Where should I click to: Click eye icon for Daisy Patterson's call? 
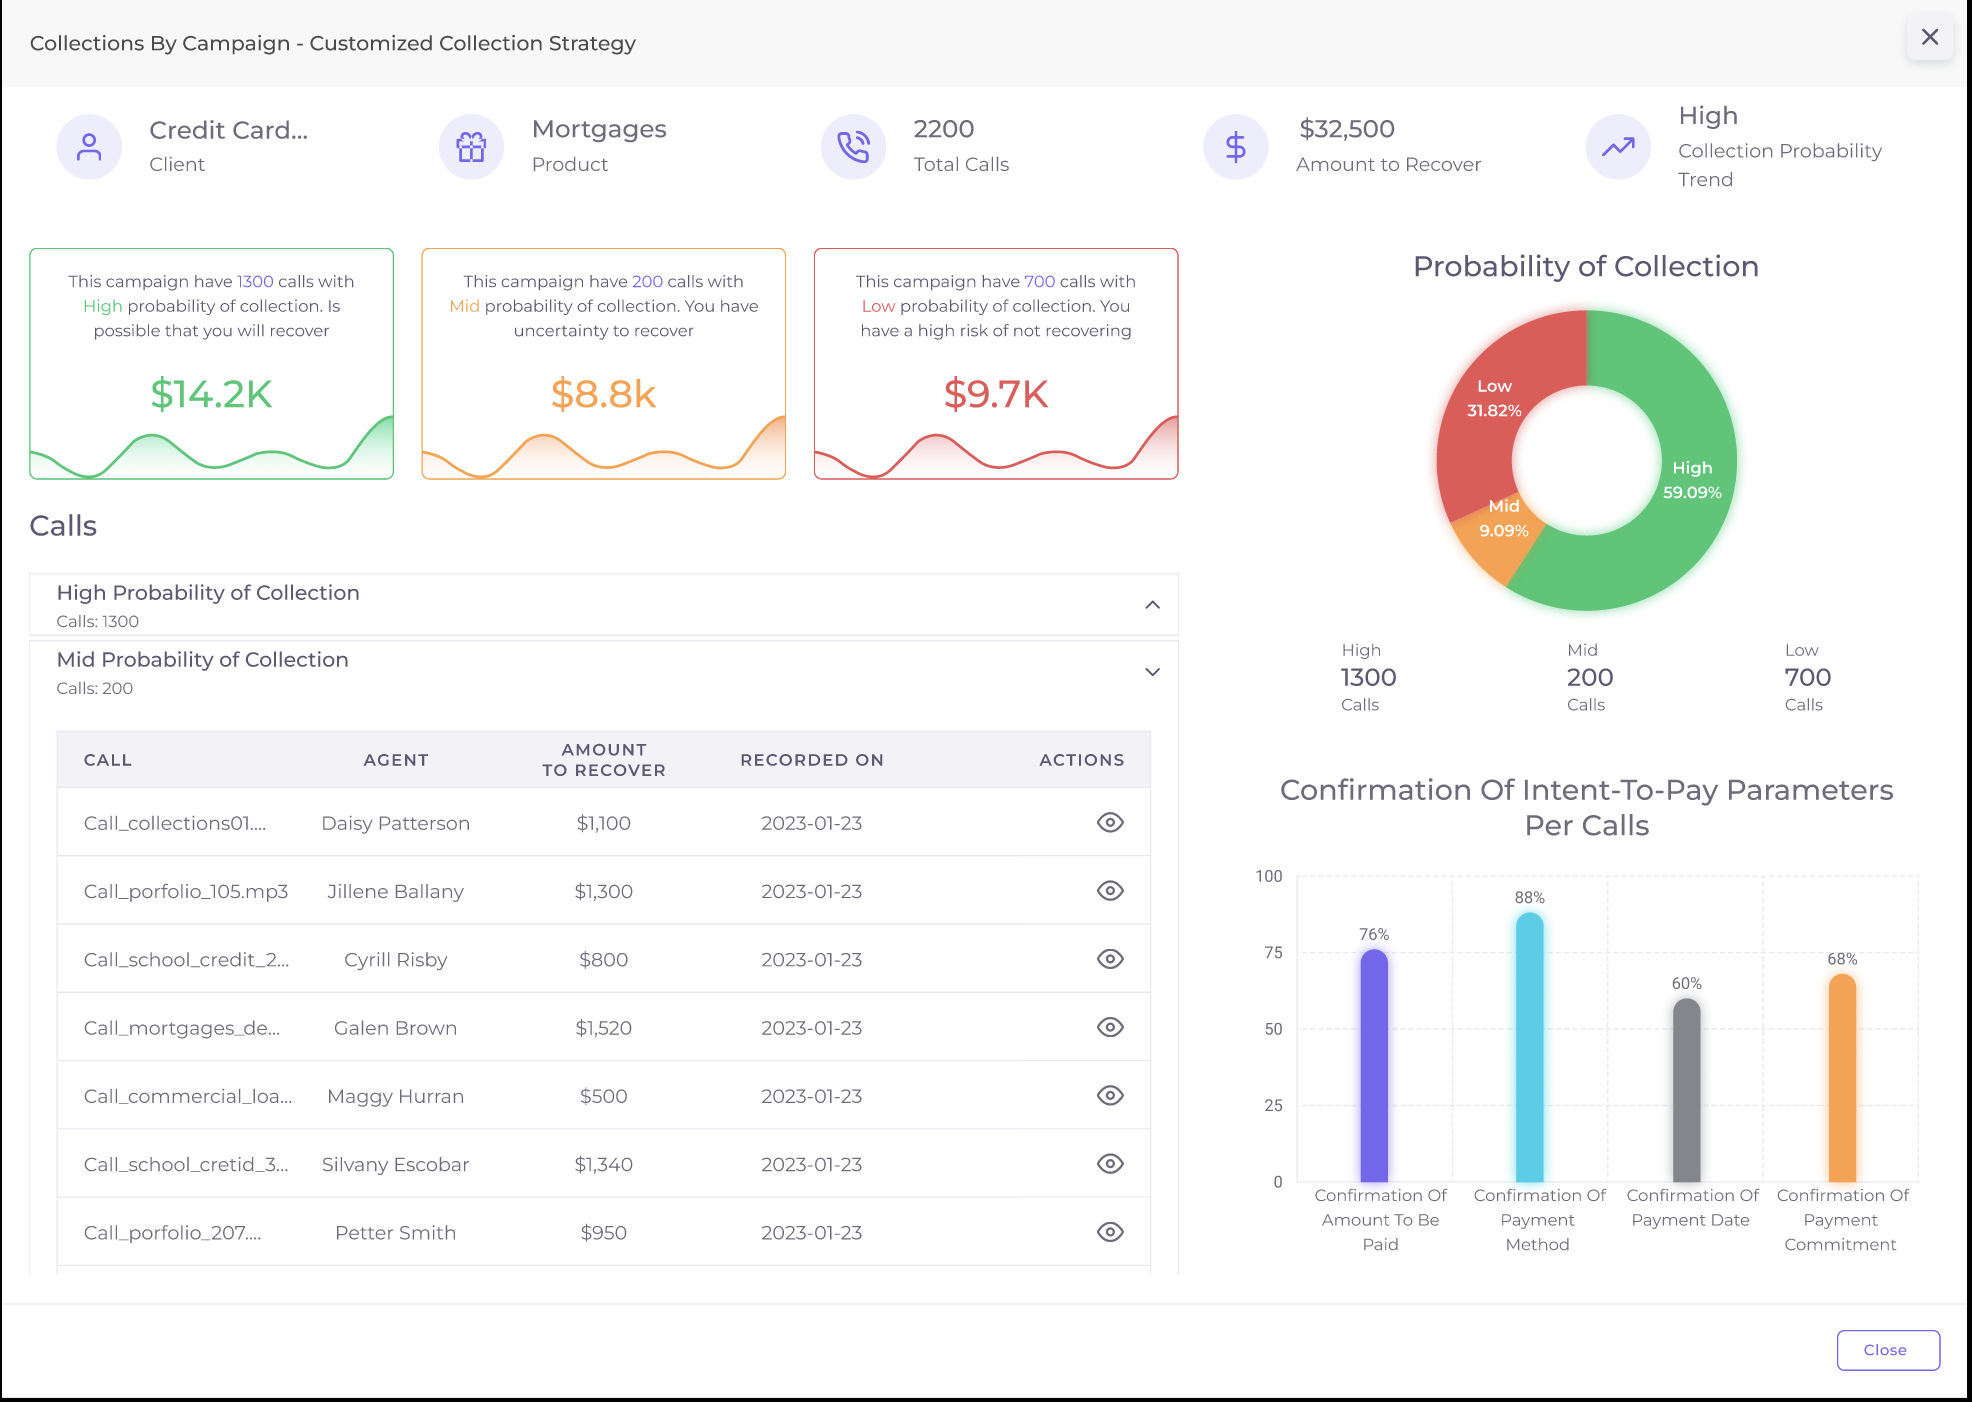[x=1110, y=823]
